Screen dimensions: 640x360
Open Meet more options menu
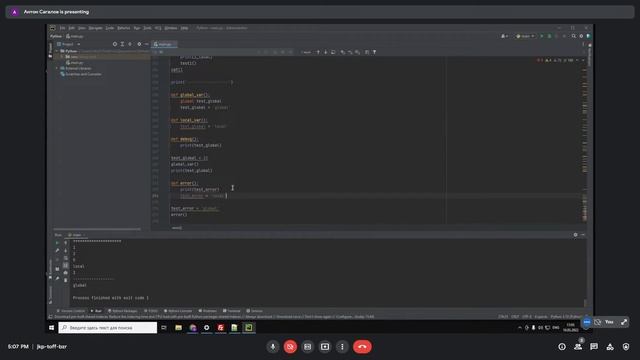coord(342,347)
